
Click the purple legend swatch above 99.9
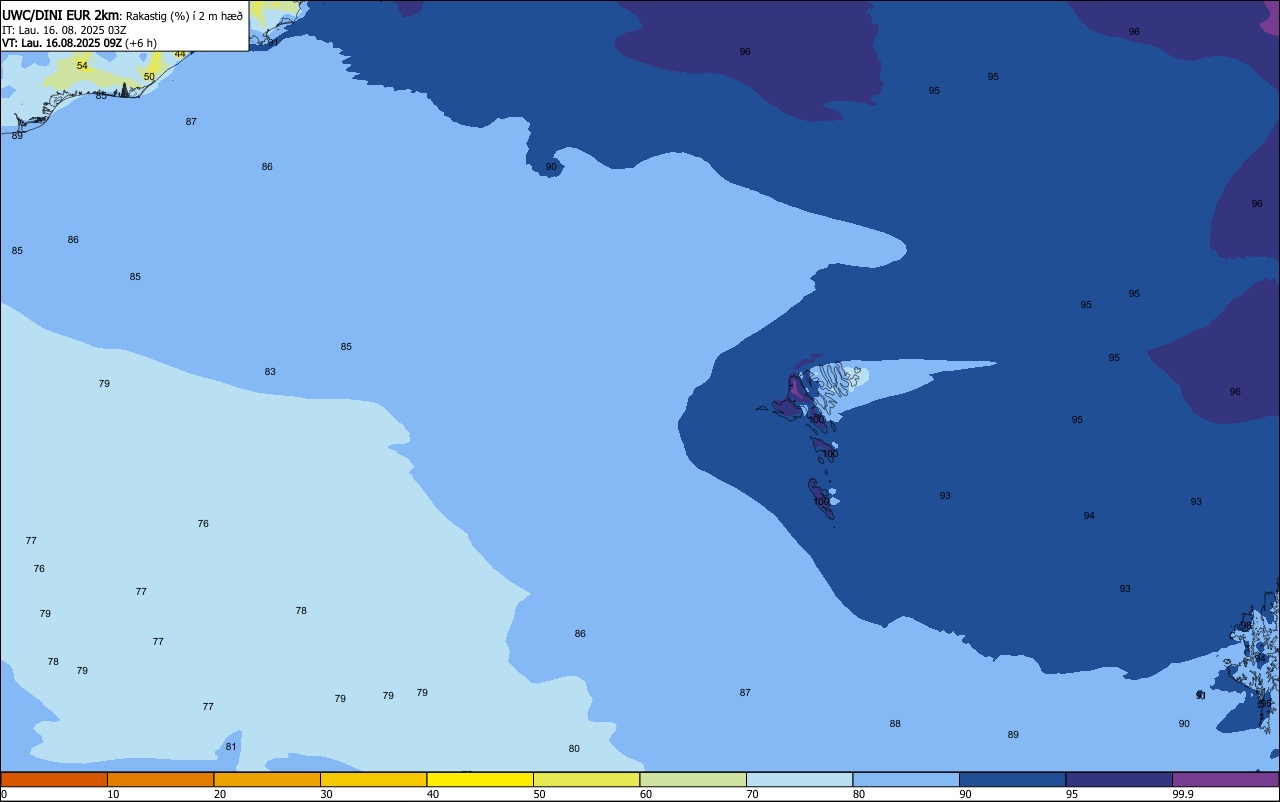point(1225,779)
